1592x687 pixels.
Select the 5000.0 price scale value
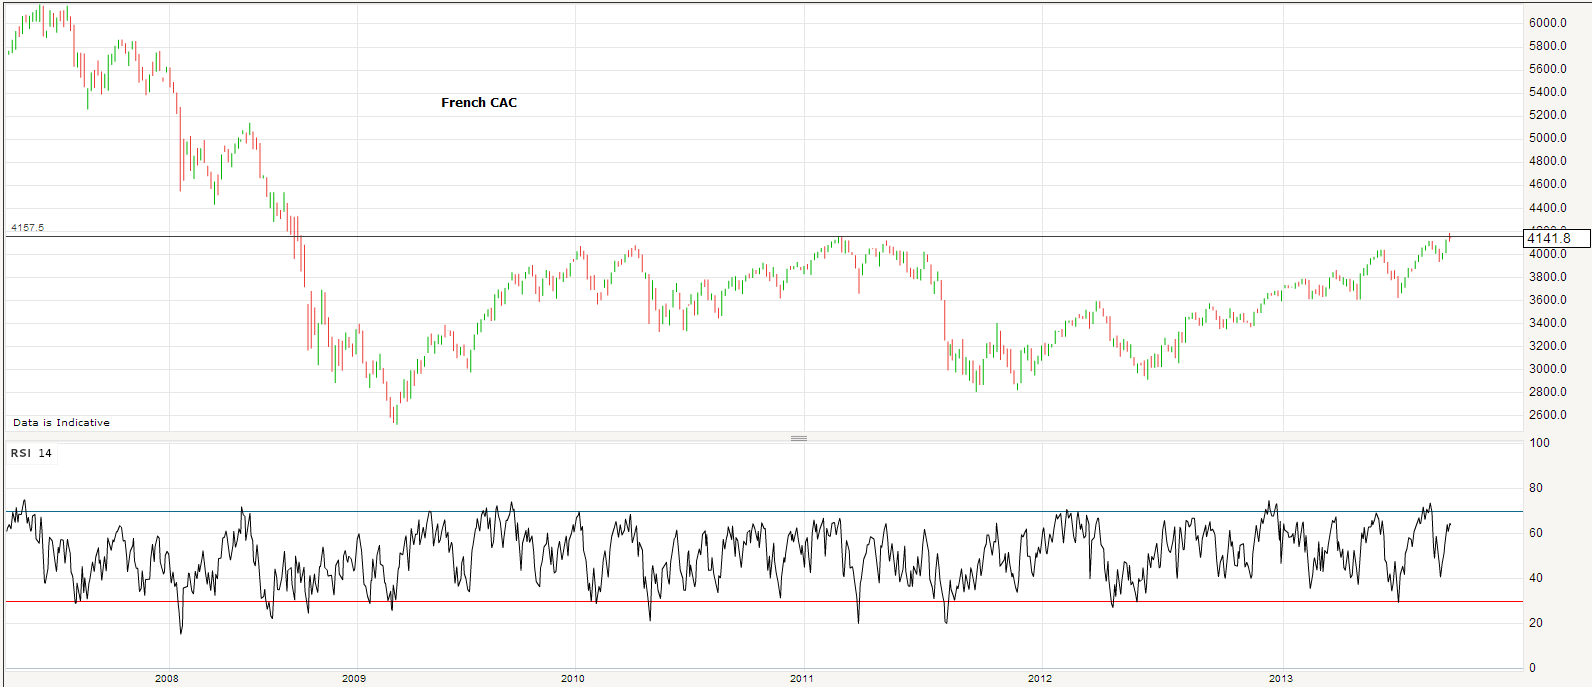pyautogui.click(x=1547, y=138)
